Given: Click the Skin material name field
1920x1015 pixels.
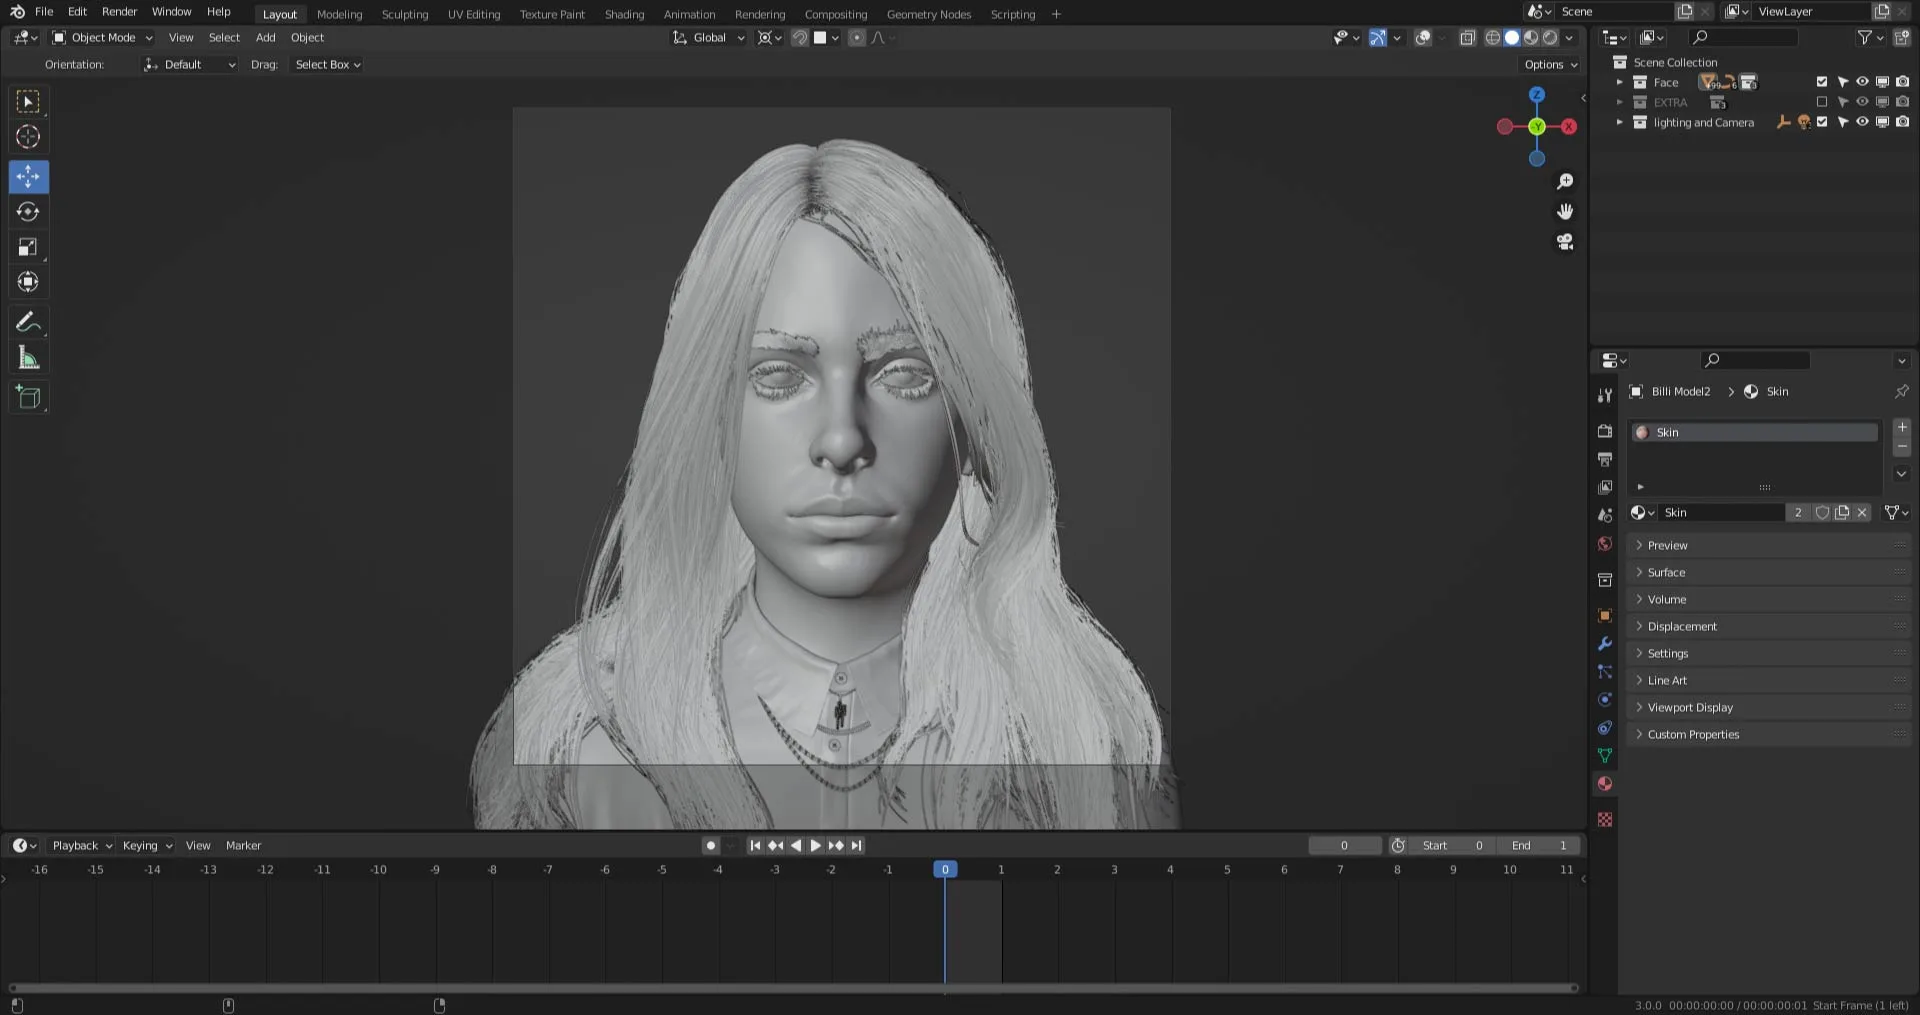Looking at the screenshot, I should point(1720,512).
